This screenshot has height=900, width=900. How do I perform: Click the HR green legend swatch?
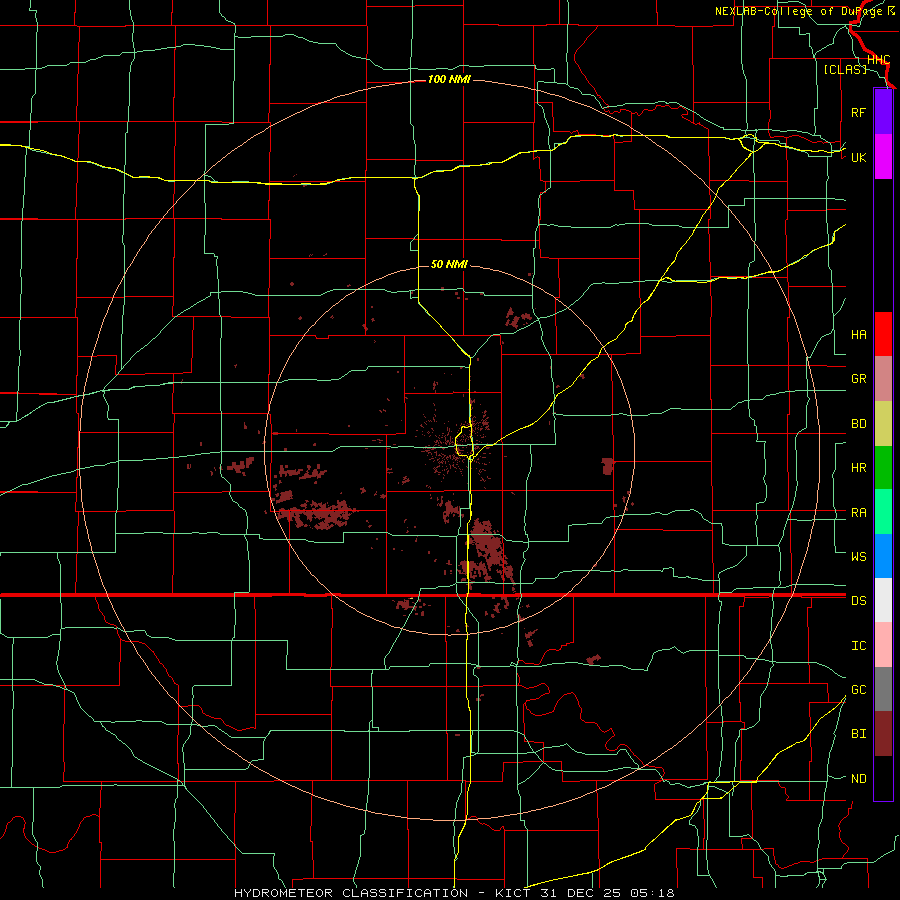pyautogui.click(x=883, y=468)
